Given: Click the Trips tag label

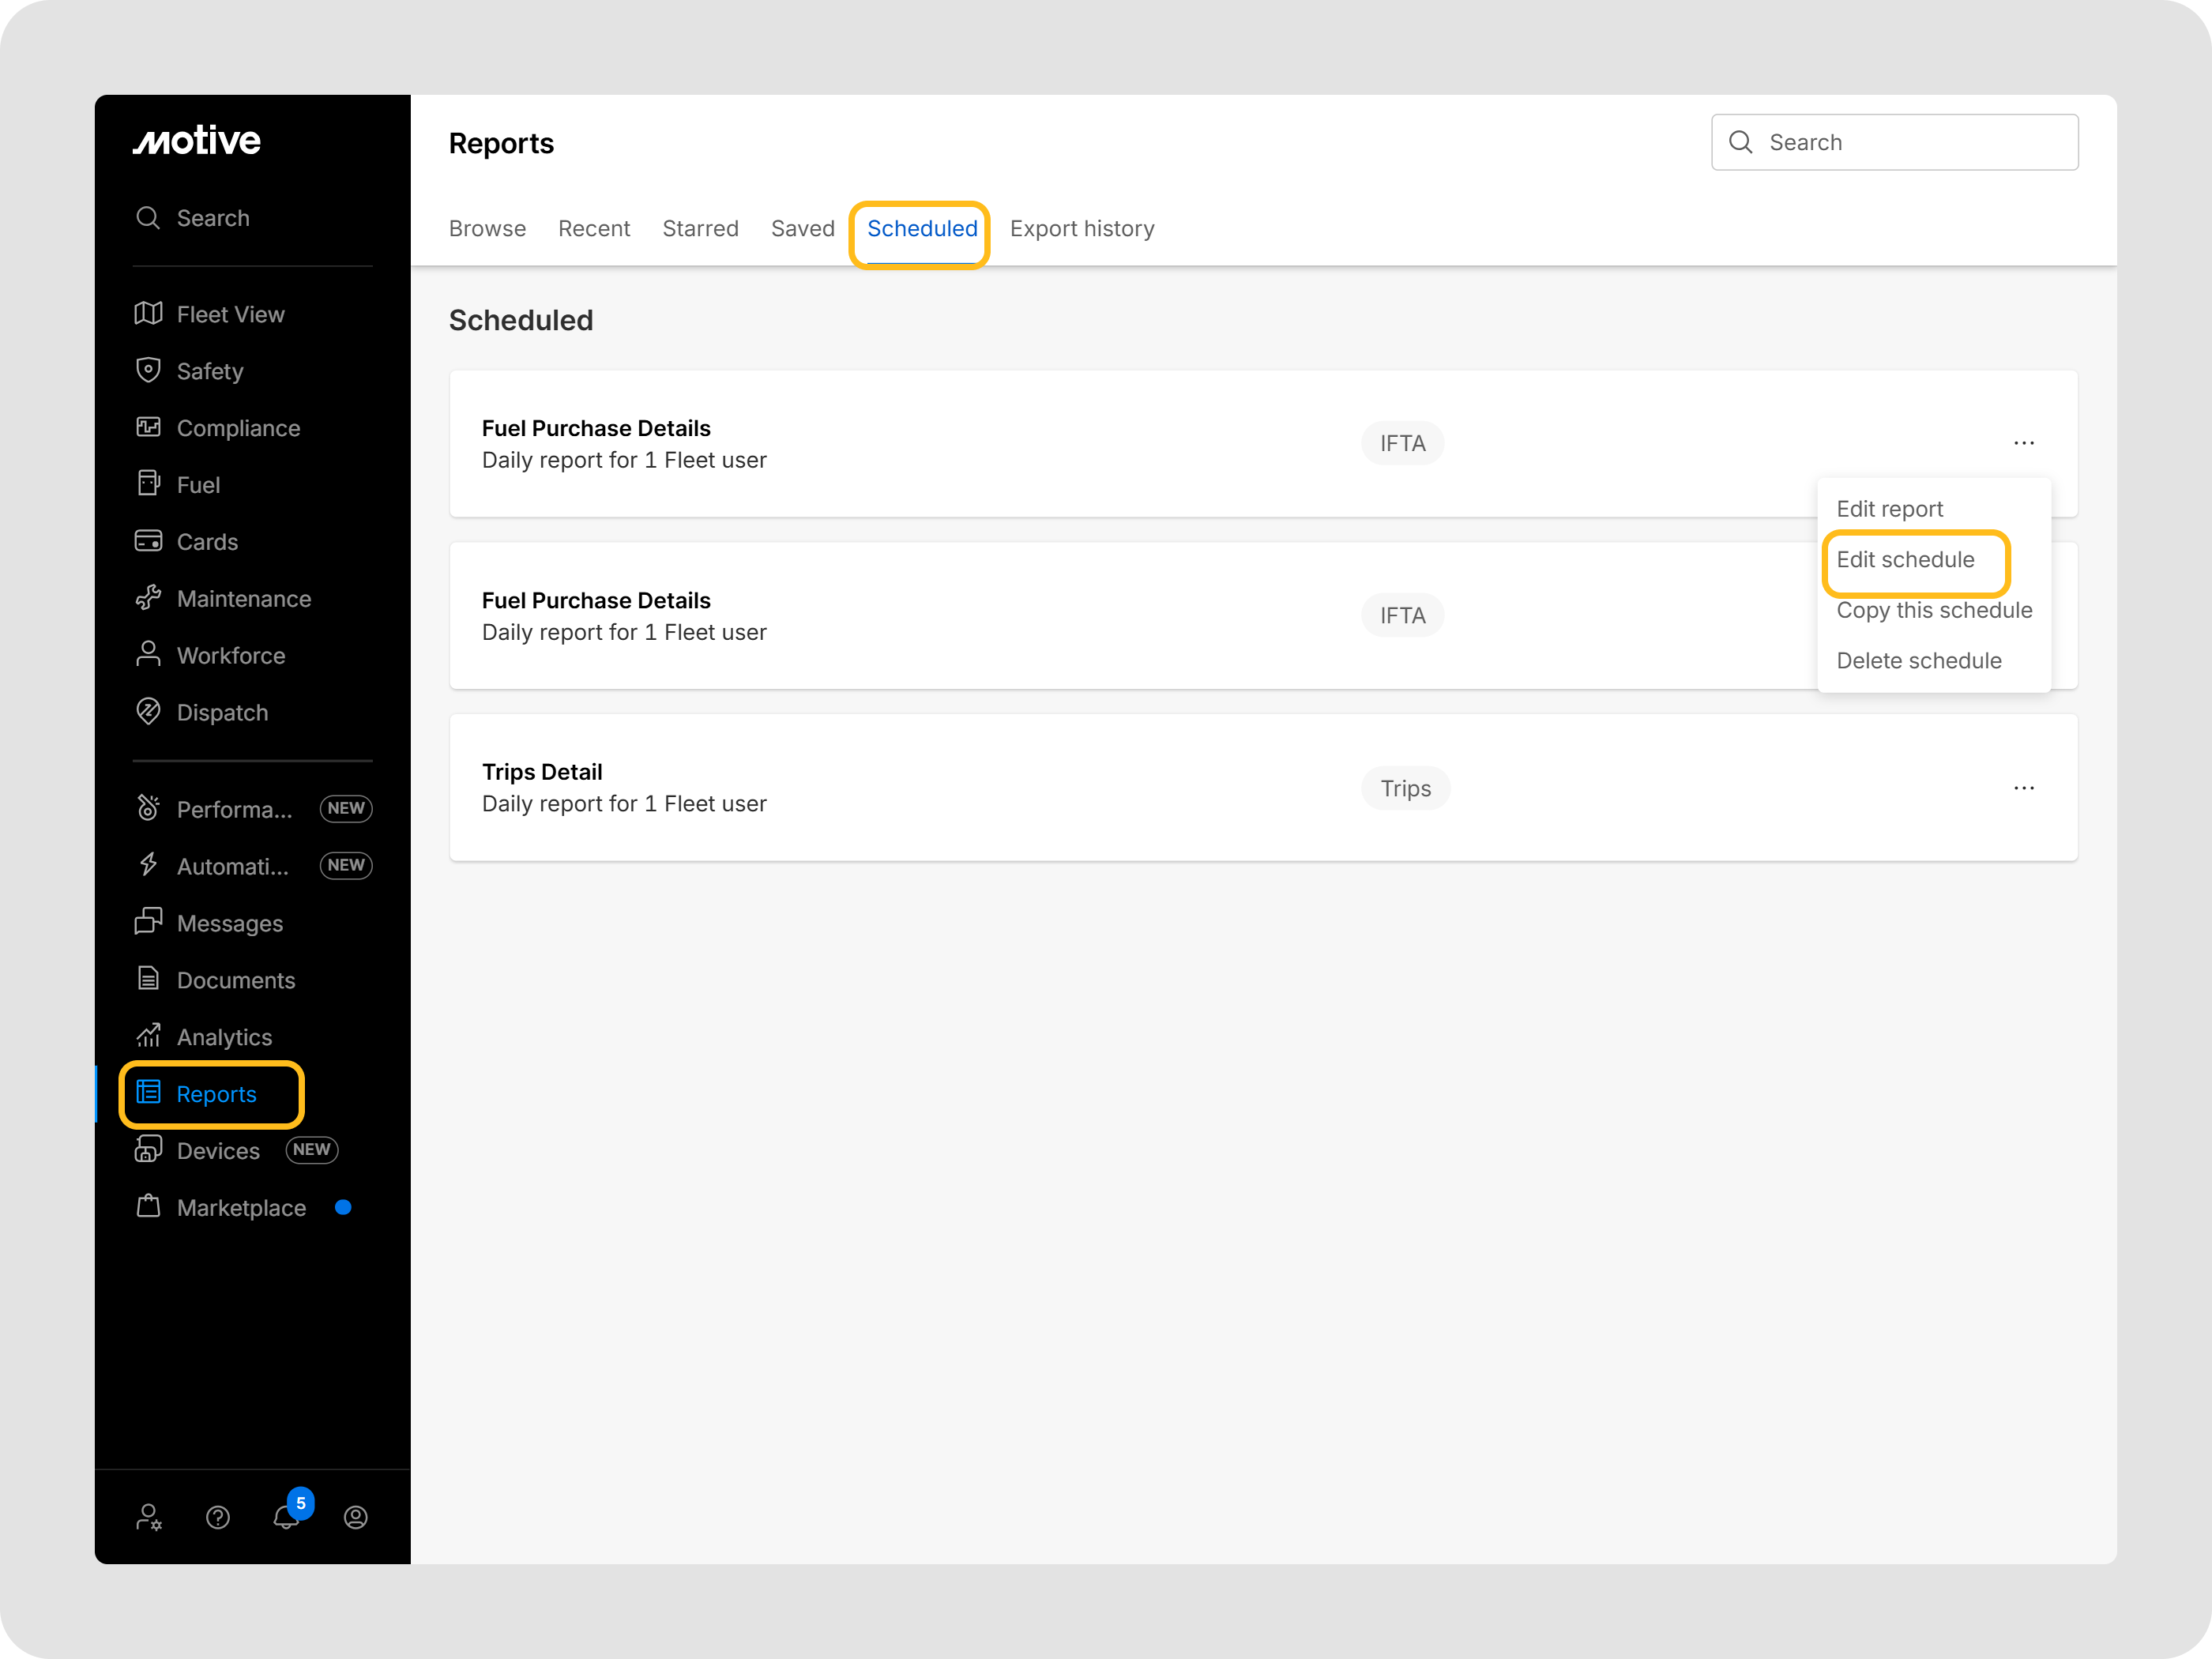Looking at the screenshot, I should 1405,789.
